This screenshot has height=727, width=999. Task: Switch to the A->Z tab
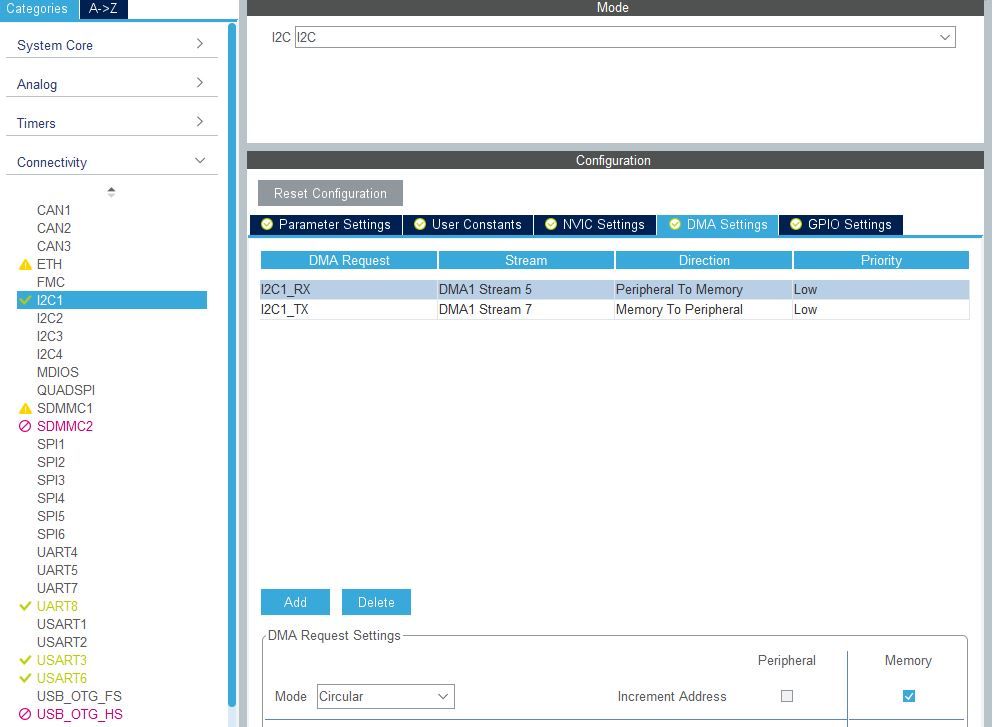103,9
